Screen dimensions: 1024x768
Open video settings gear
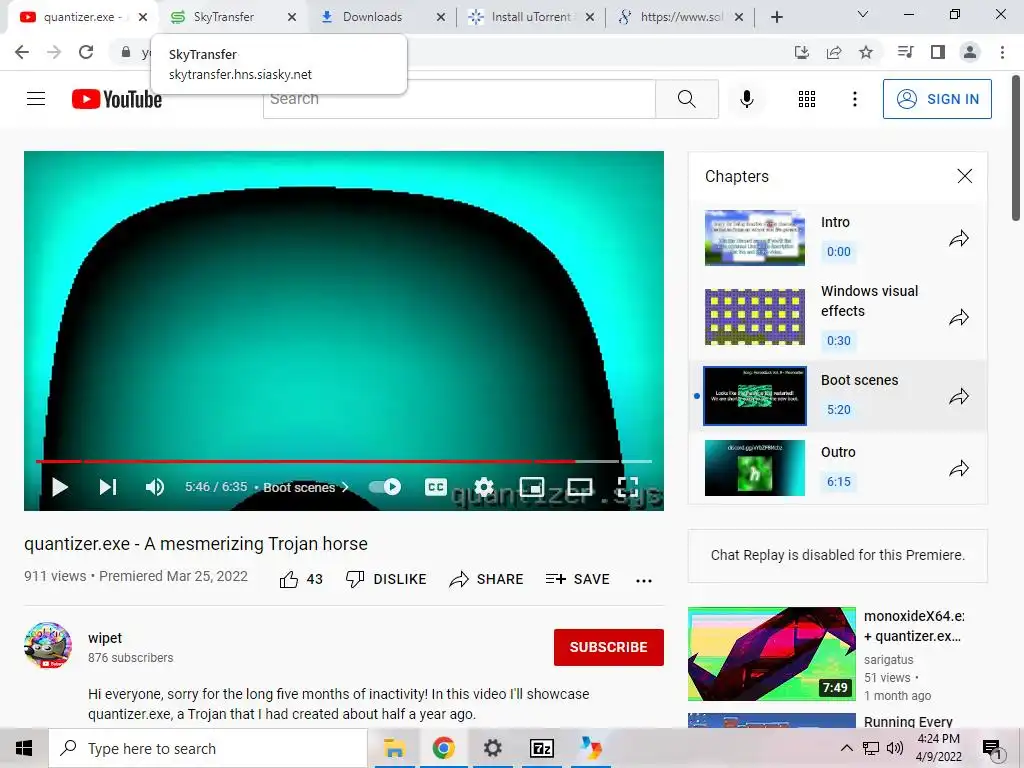pyautogui.click(x=483, y=487)
